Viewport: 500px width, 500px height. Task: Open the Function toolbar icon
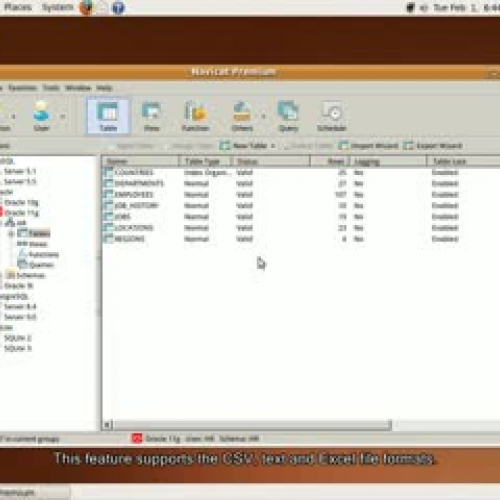point(195,117)
